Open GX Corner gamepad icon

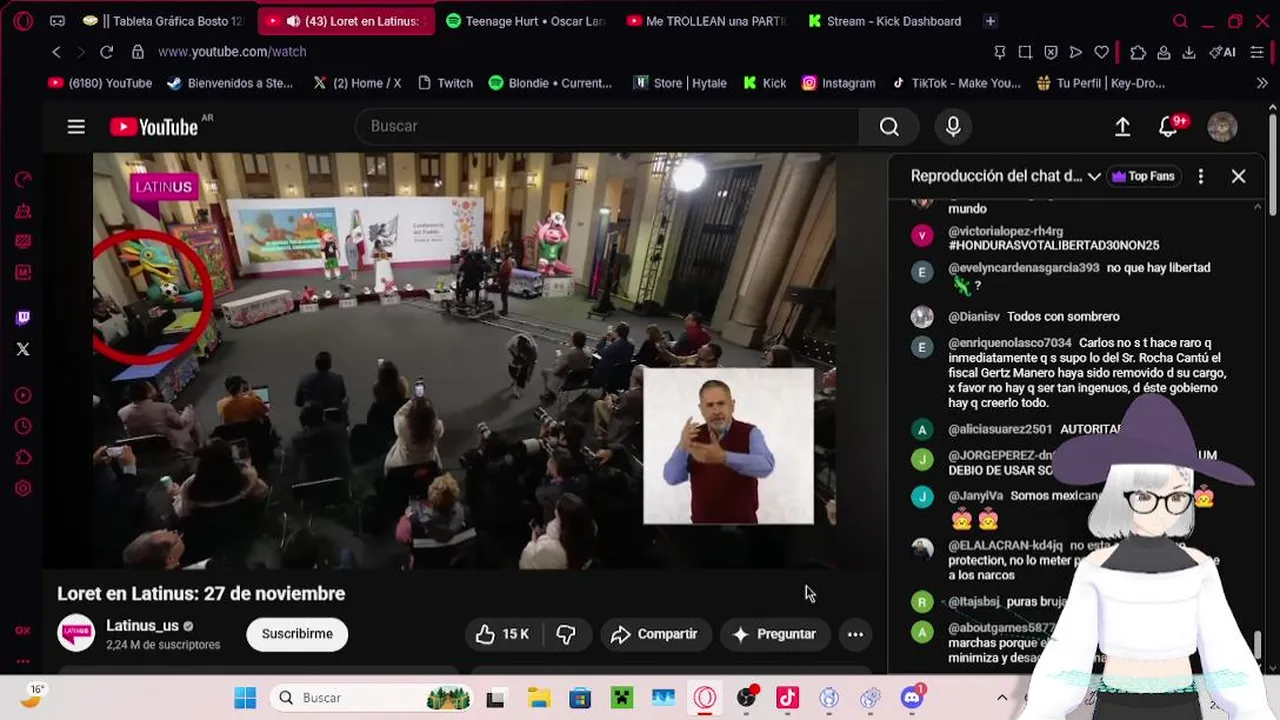click(x=57, y=21)
